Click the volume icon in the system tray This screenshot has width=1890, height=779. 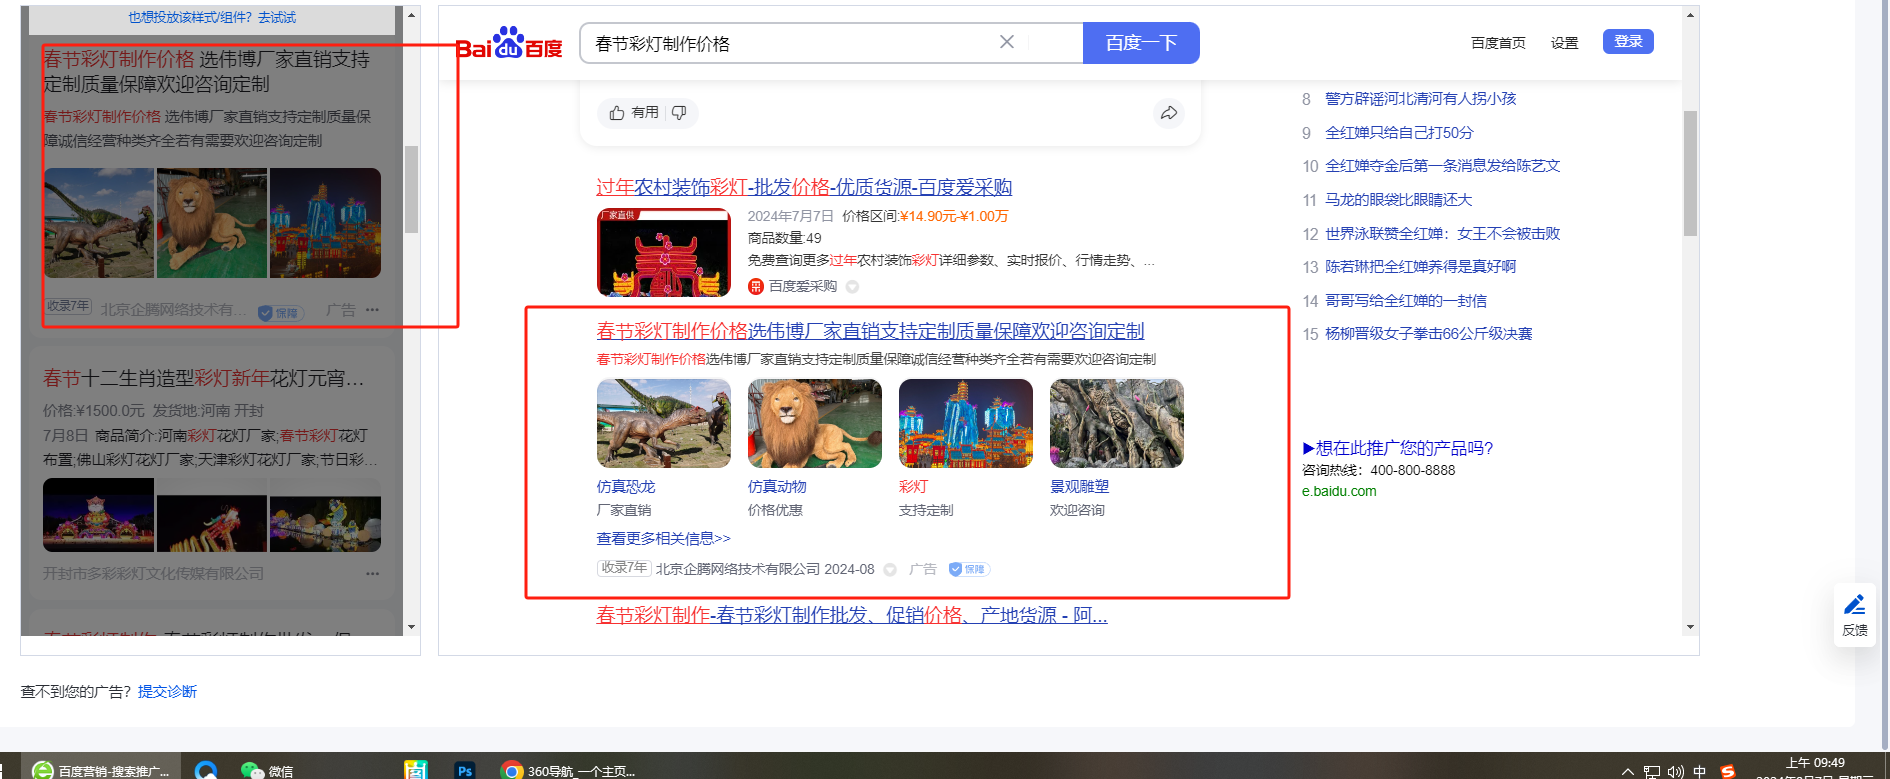point(1676,771)
